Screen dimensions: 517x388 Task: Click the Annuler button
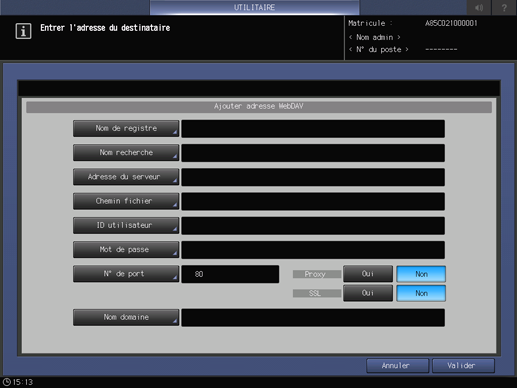pos(397,366)
